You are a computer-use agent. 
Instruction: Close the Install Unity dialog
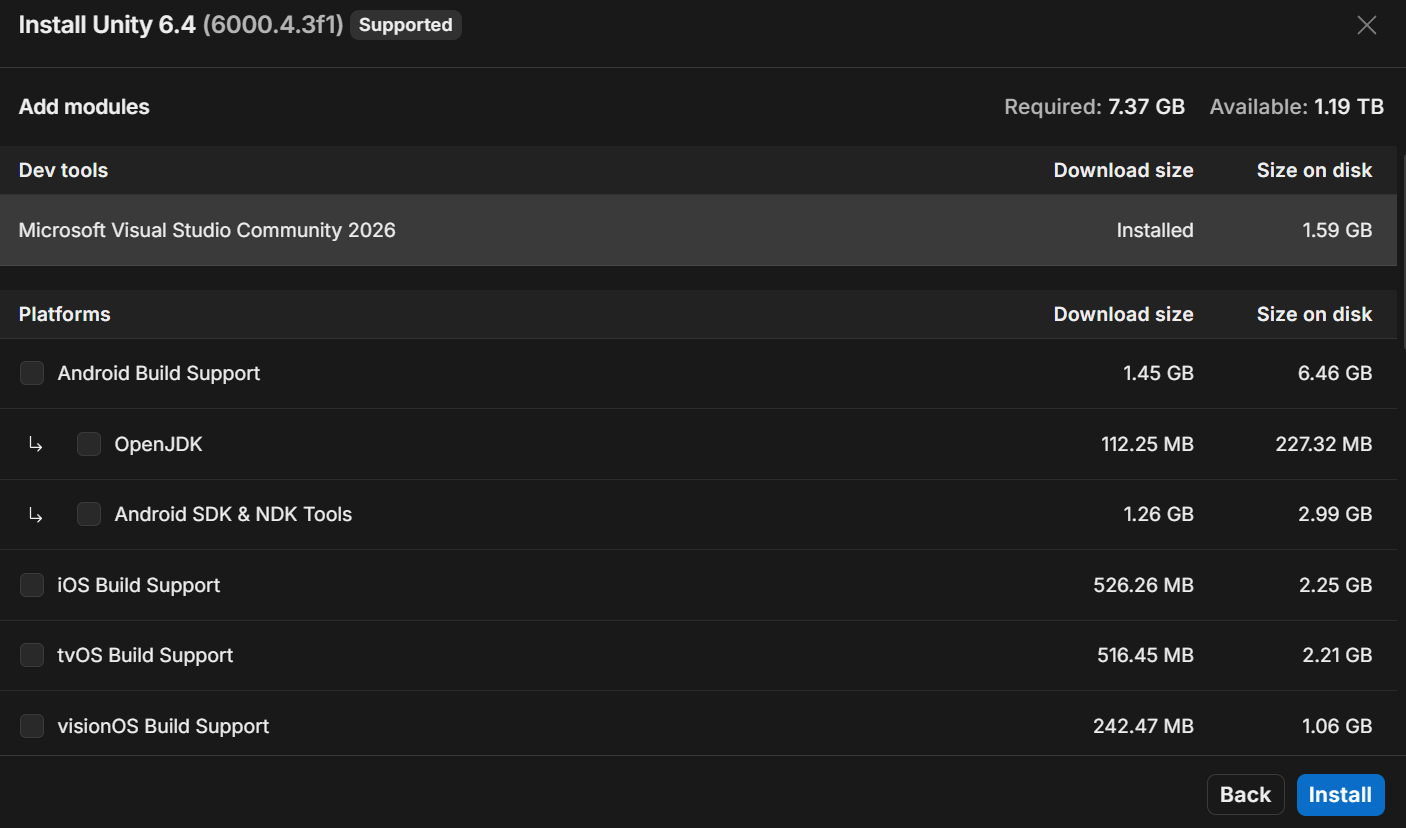click(1366, 26)
